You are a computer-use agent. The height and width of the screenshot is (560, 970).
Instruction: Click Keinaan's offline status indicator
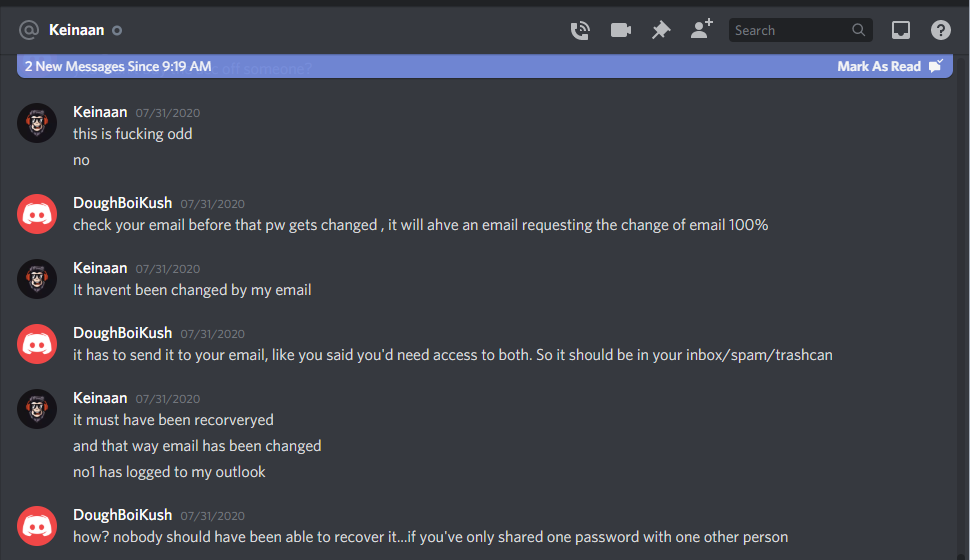(x=117, y=30)
